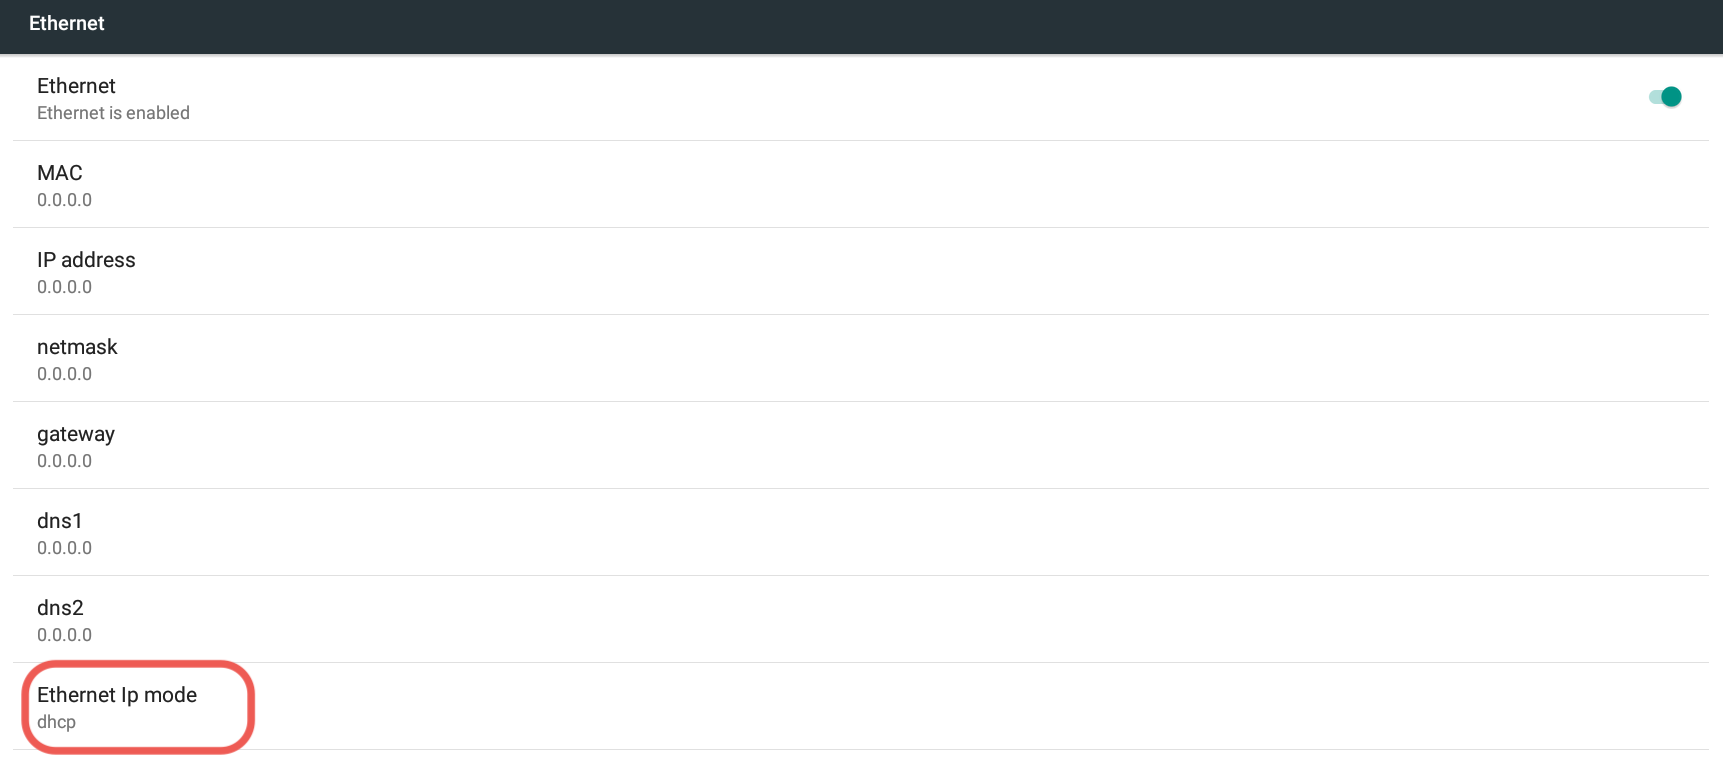The image size is (1723, 765).
Task: Click the MAC value 0.0.0.0
Action: [x=64, y=200]
